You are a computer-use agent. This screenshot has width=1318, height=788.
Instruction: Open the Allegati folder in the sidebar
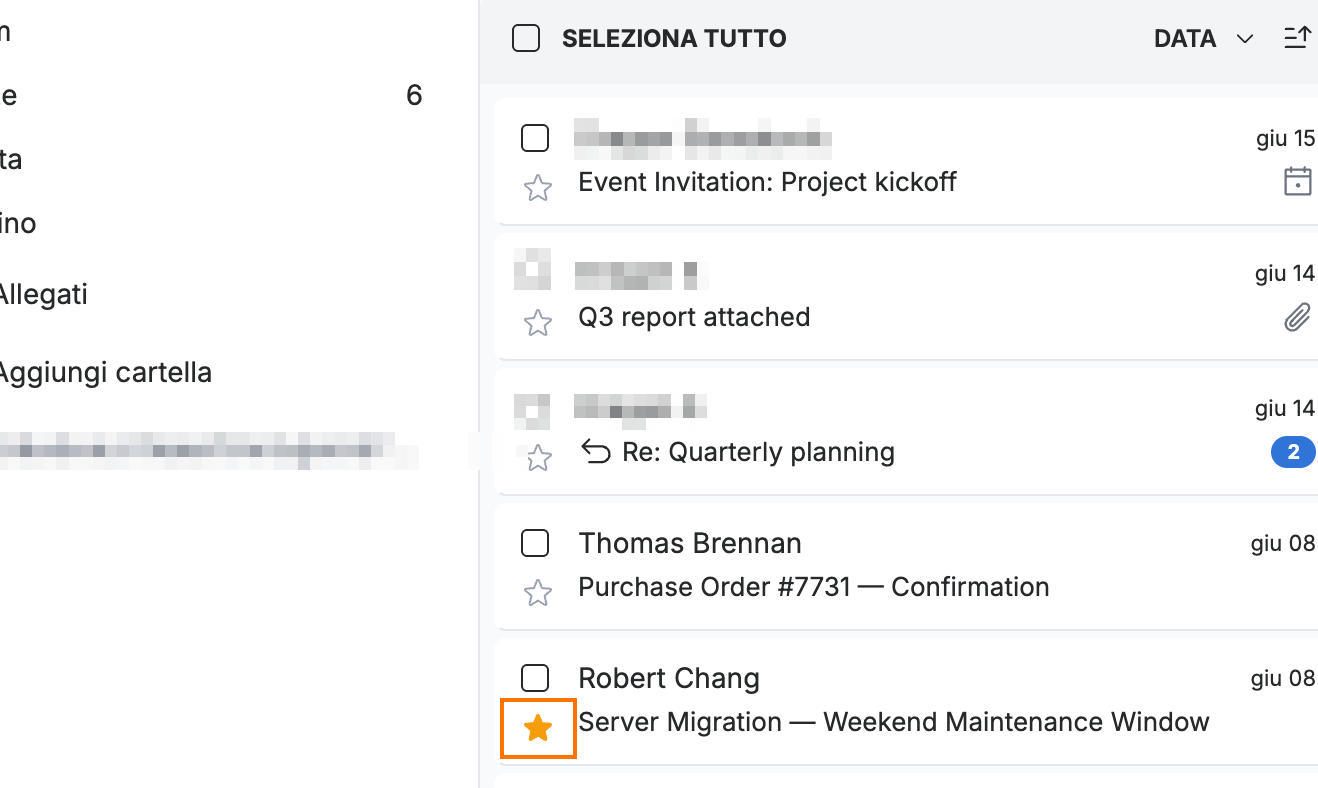tap(43, 294)
